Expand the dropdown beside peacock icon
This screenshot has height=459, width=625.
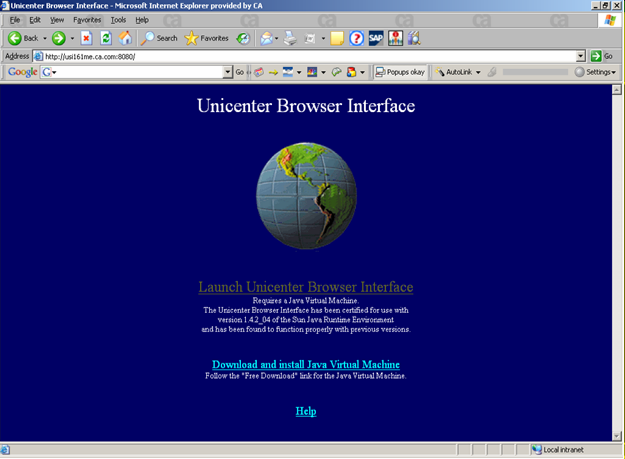click(x=323, y=73)
